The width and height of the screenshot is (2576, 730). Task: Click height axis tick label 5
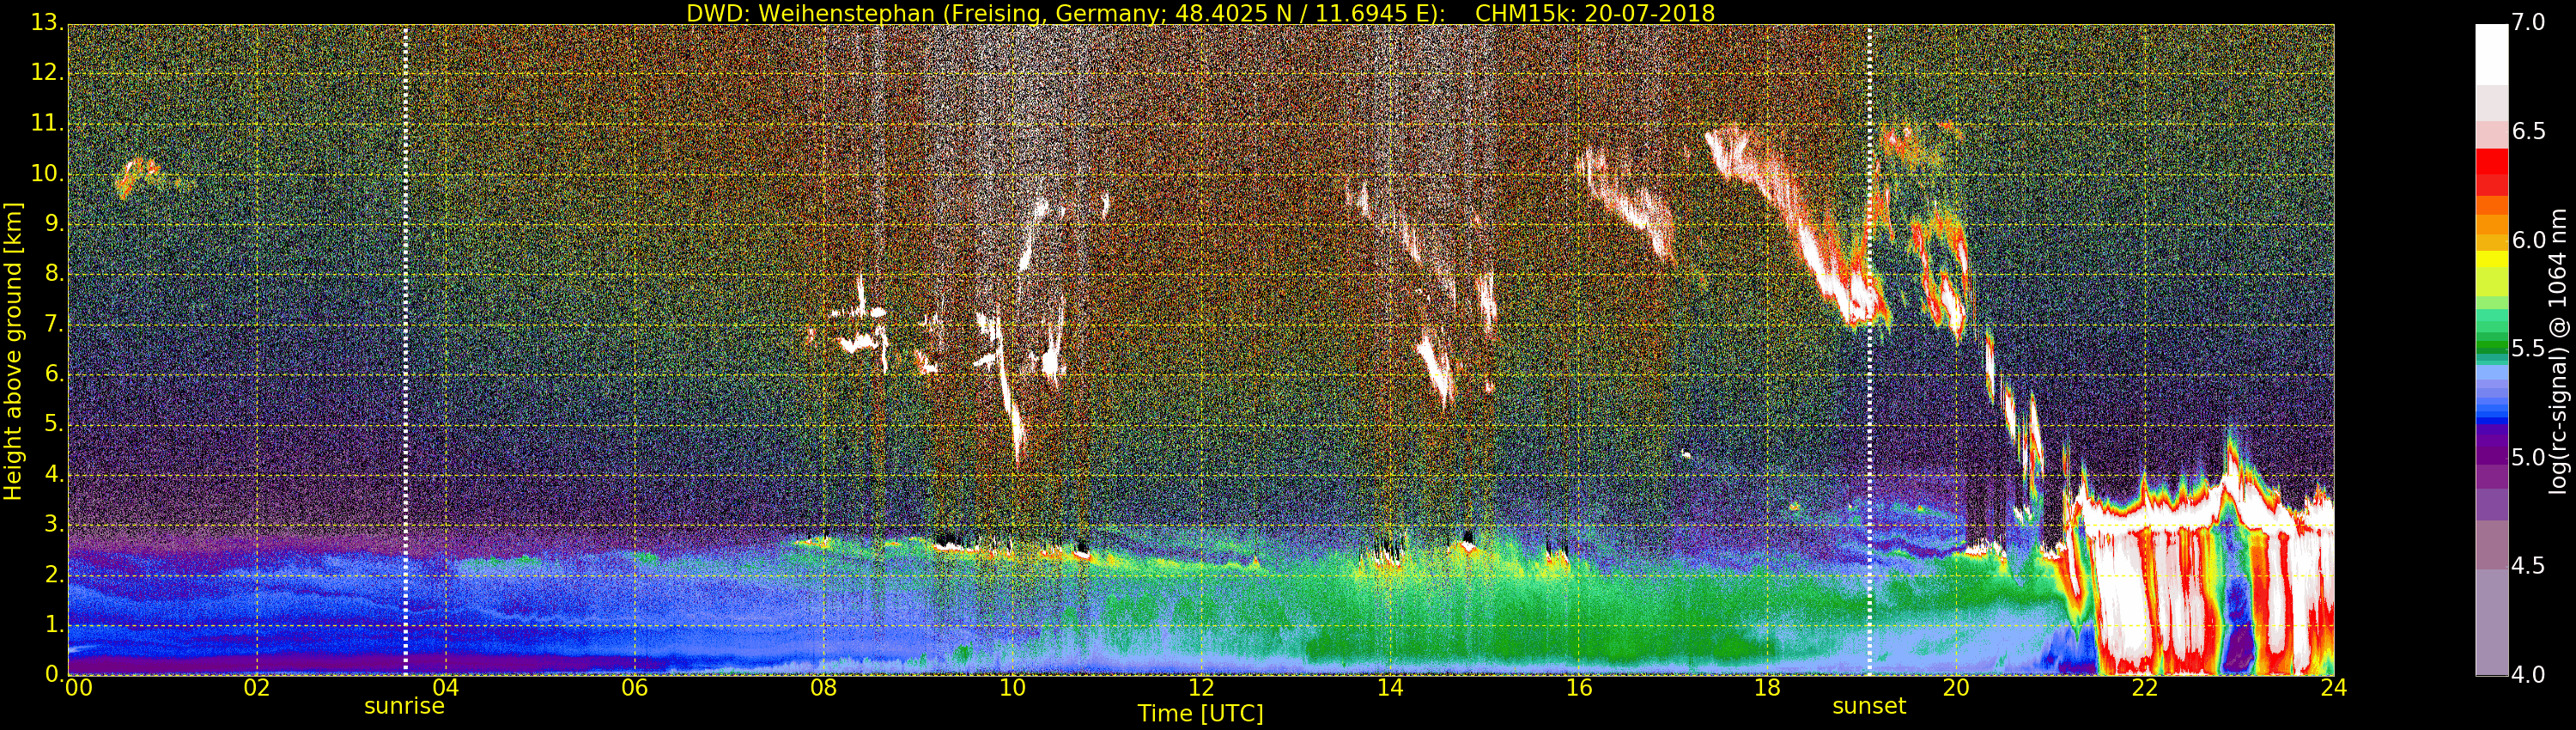54,424
